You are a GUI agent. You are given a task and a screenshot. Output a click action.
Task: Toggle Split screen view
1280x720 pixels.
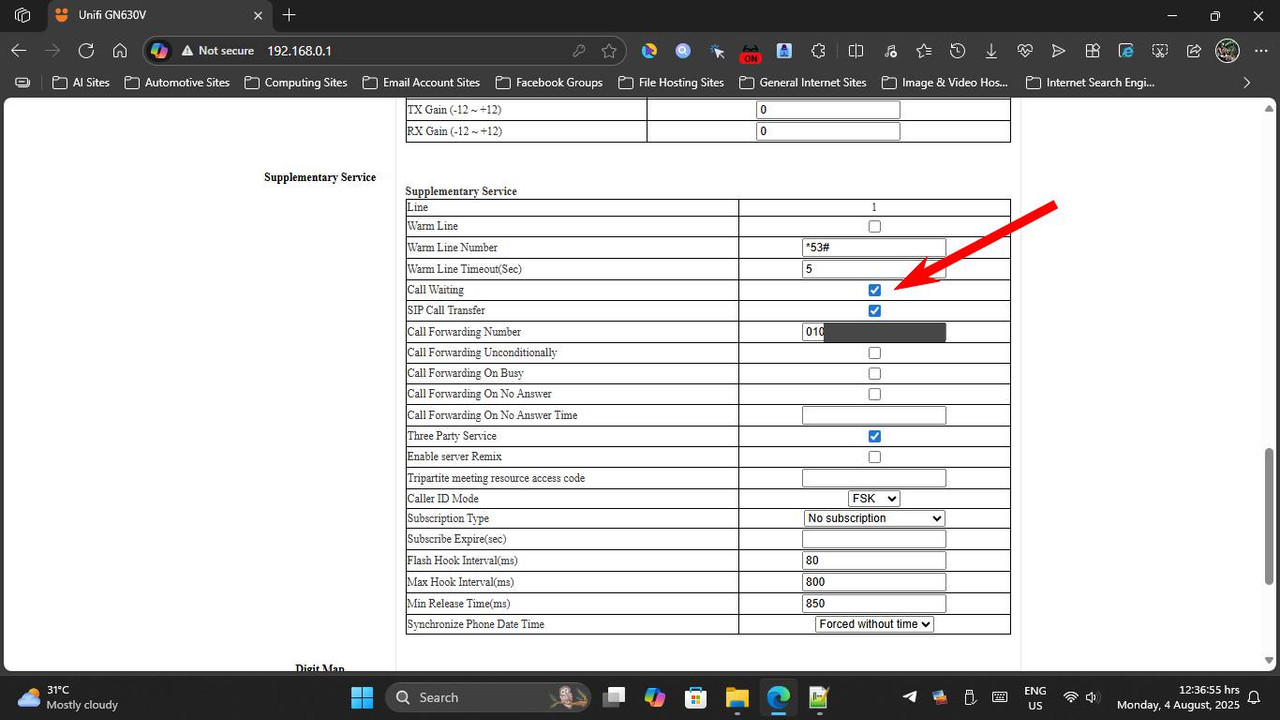click(856, 51)
